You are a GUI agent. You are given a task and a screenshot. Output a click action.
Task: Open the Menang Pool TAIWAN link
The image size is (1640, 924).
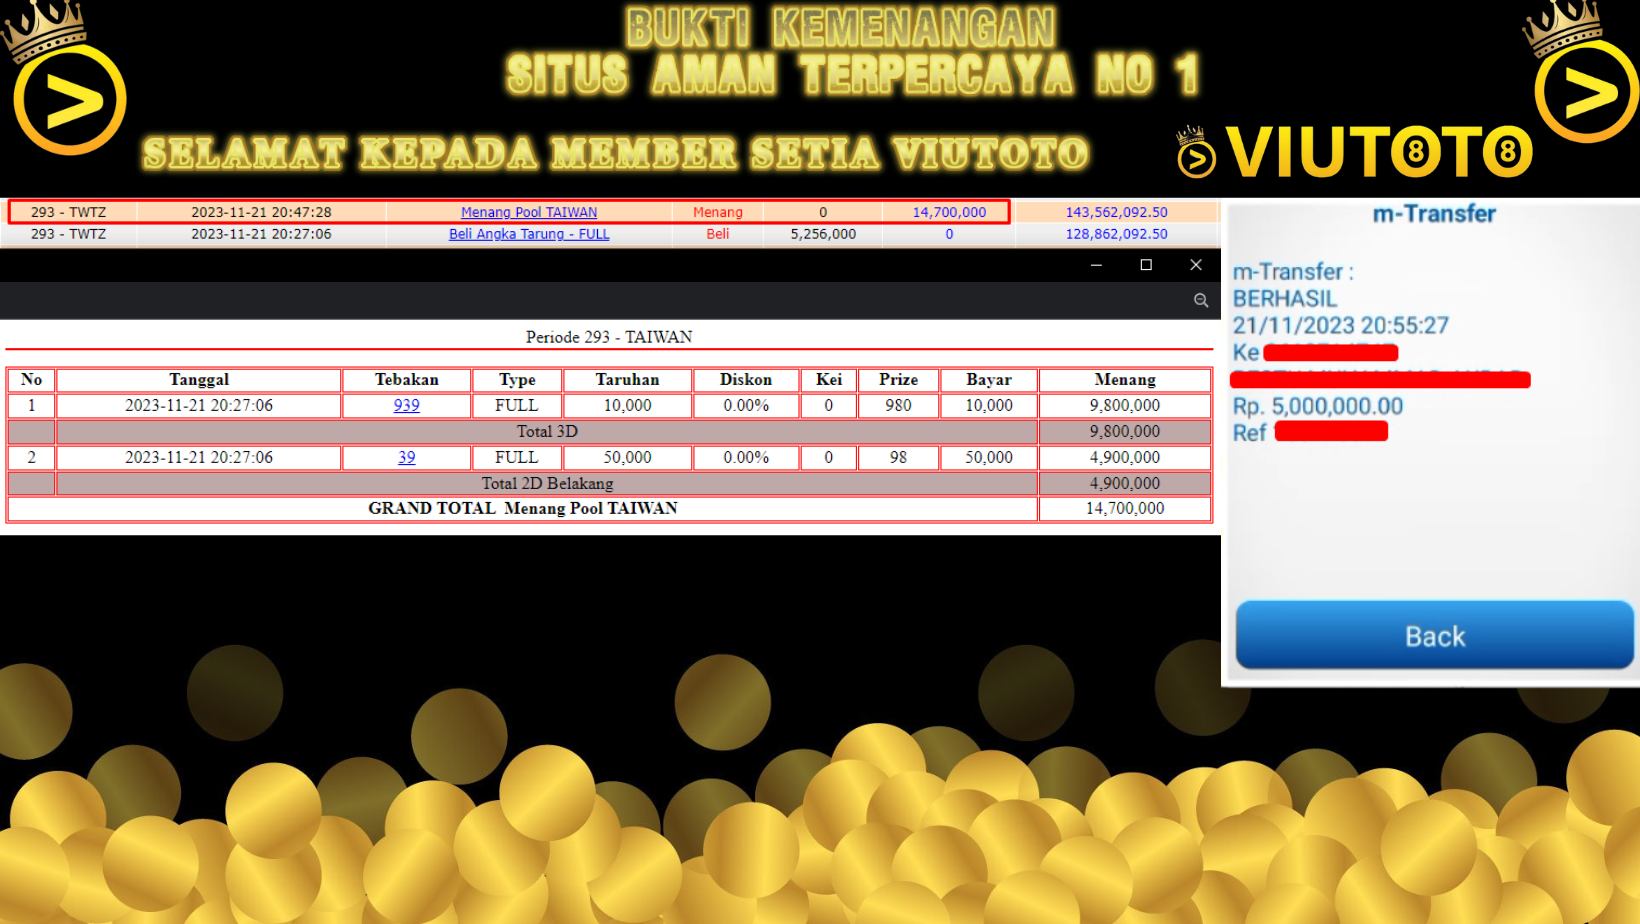(528, 212)
